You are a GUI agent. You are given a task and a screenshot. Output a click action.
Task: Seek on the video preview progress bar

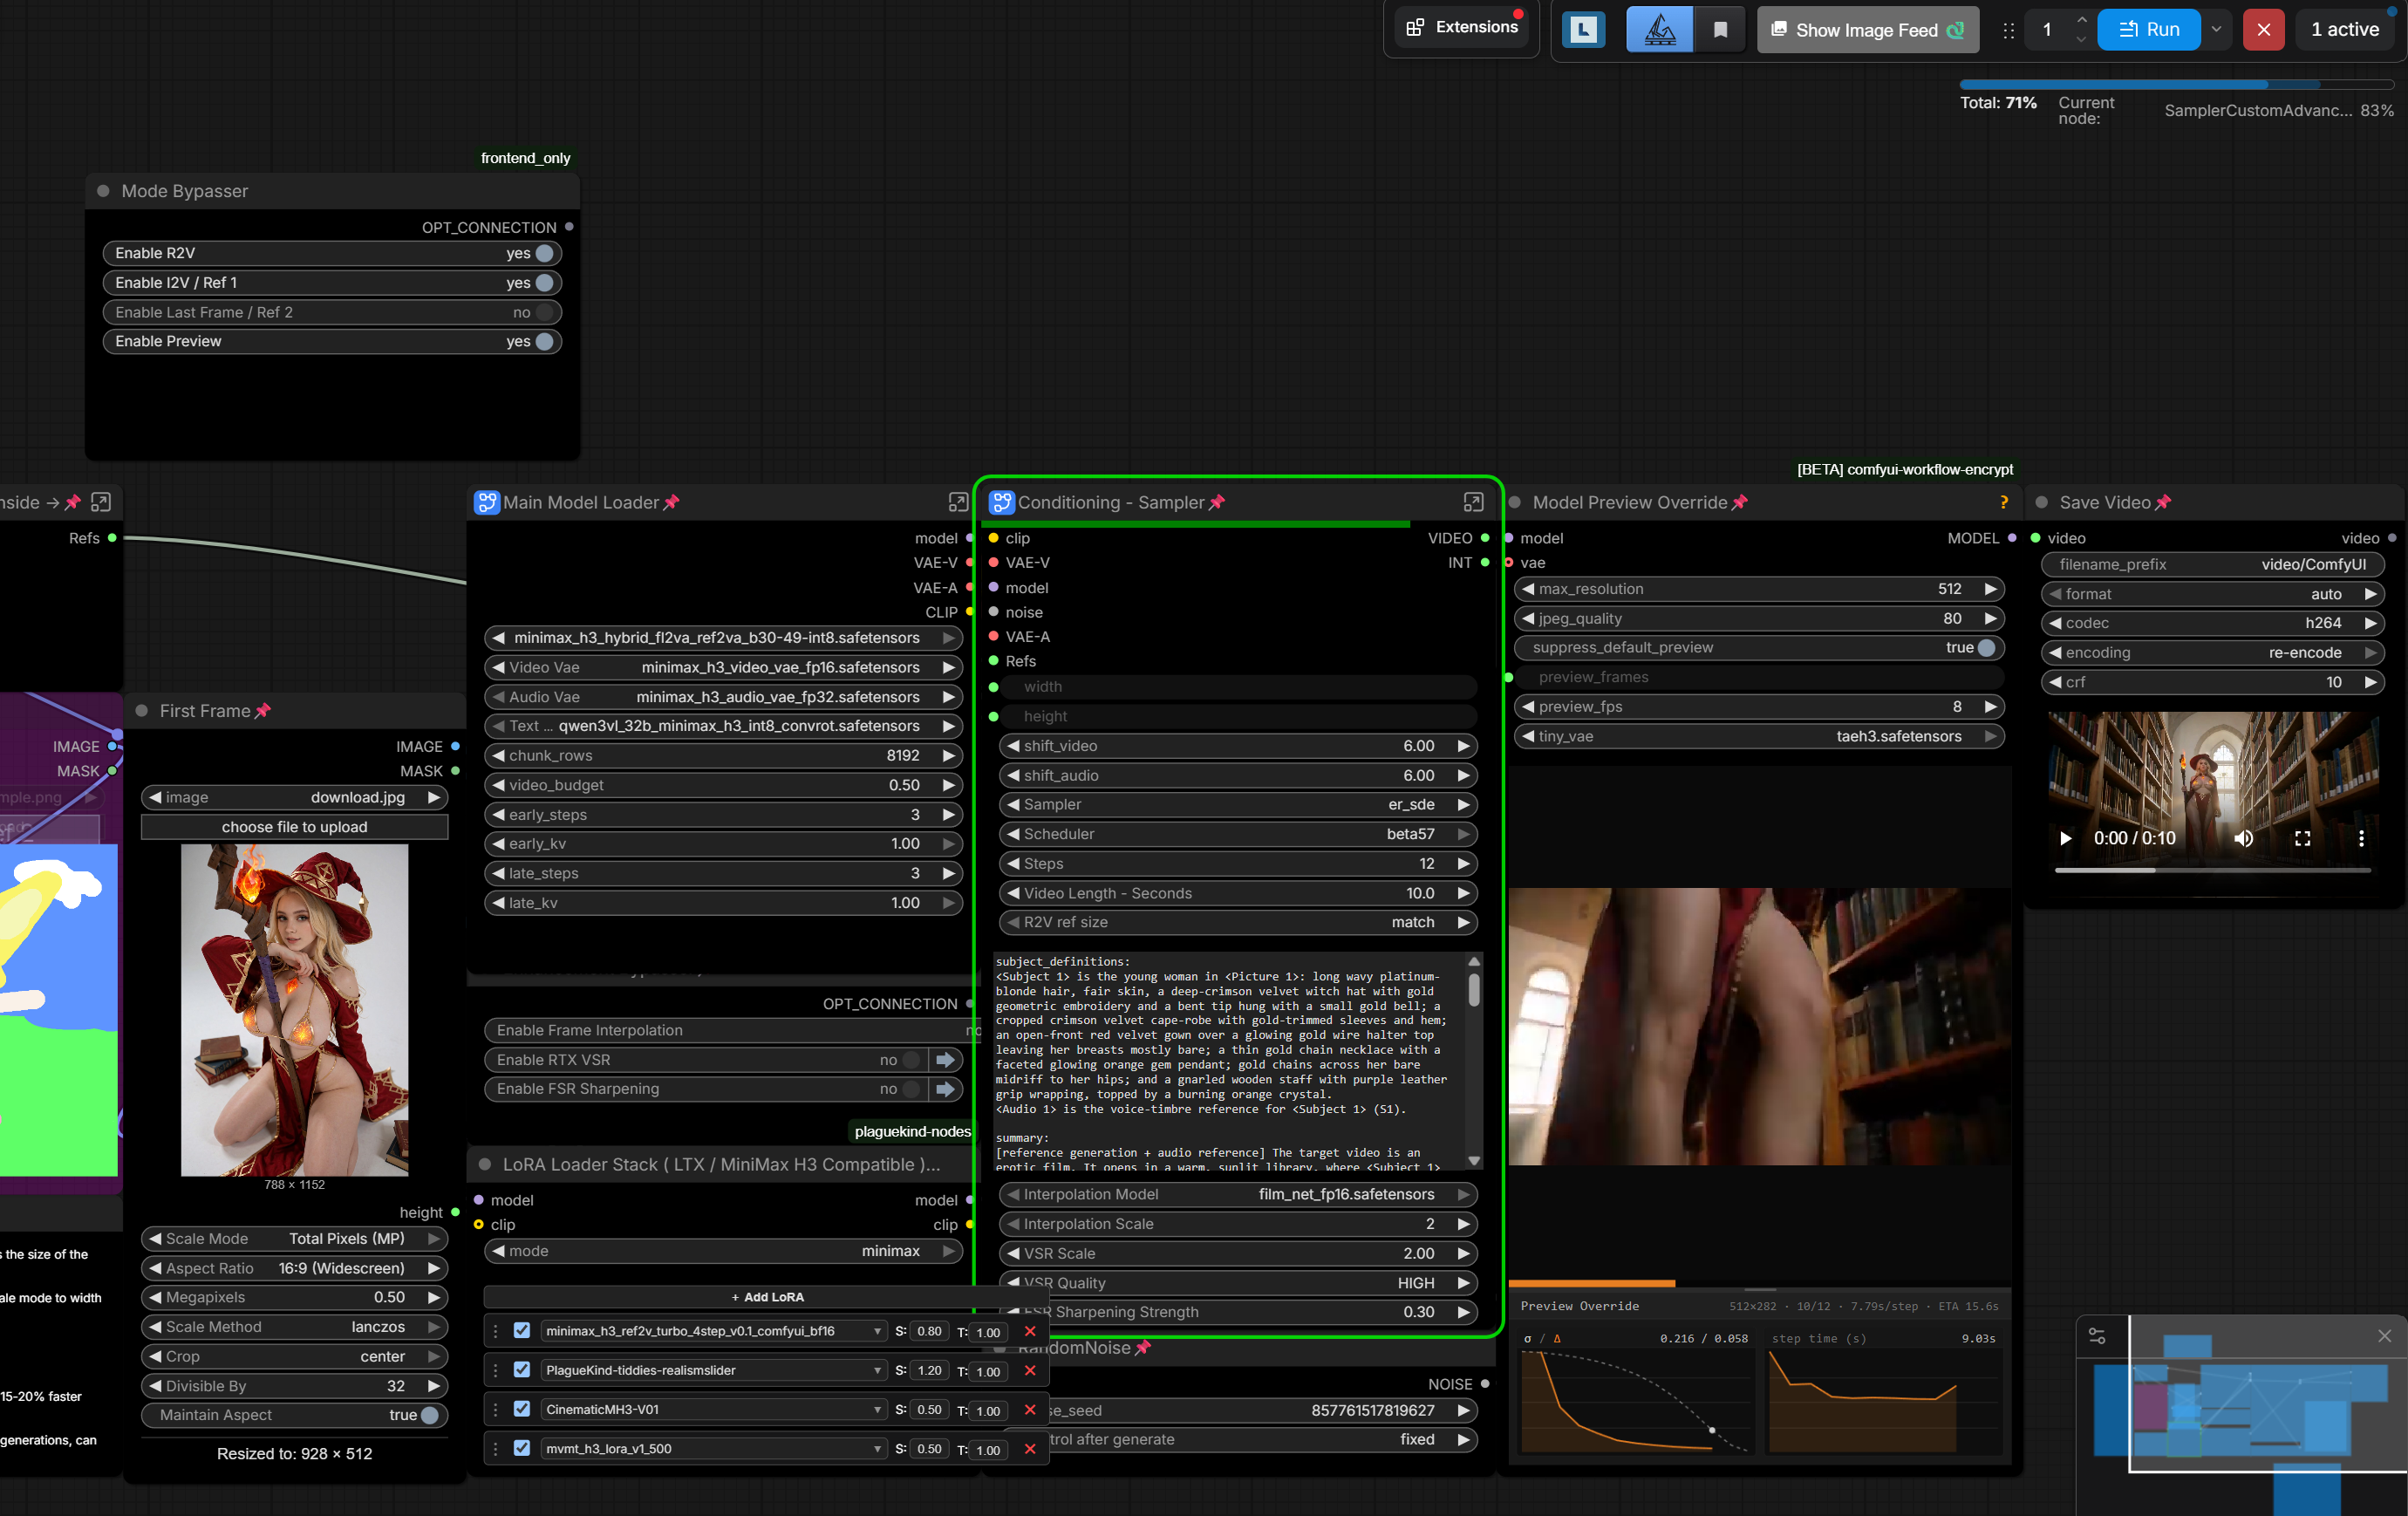[x=2212, y=870]
